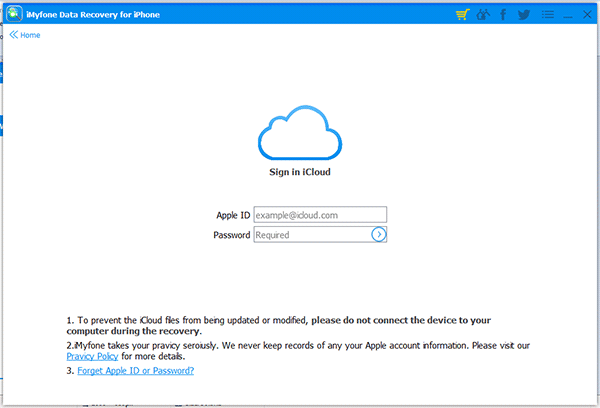Open Forget Apple ID or Password link
Image resolution: width=600 pixels, height=408 pixels.
[135, 370]
